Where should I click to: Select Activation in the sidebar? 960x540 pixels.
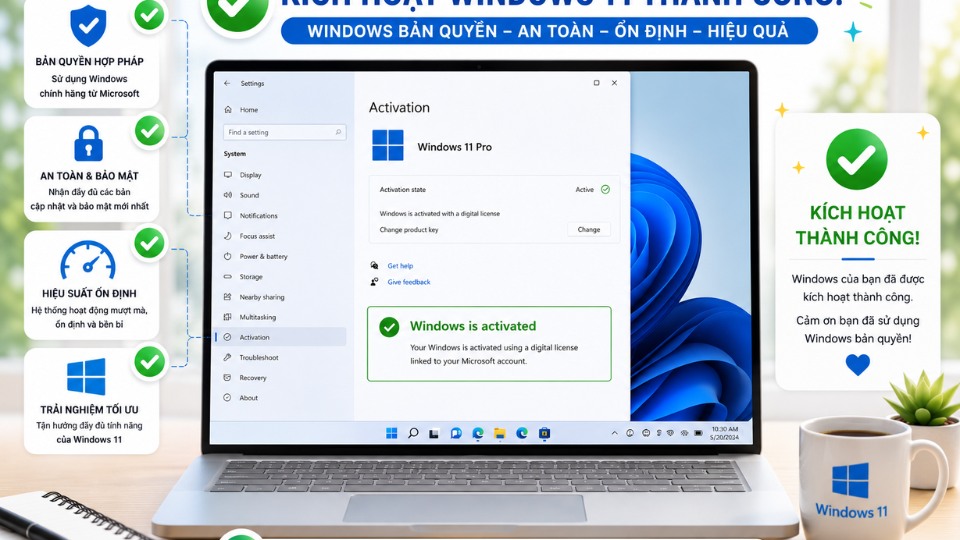[x=281, y=337]
